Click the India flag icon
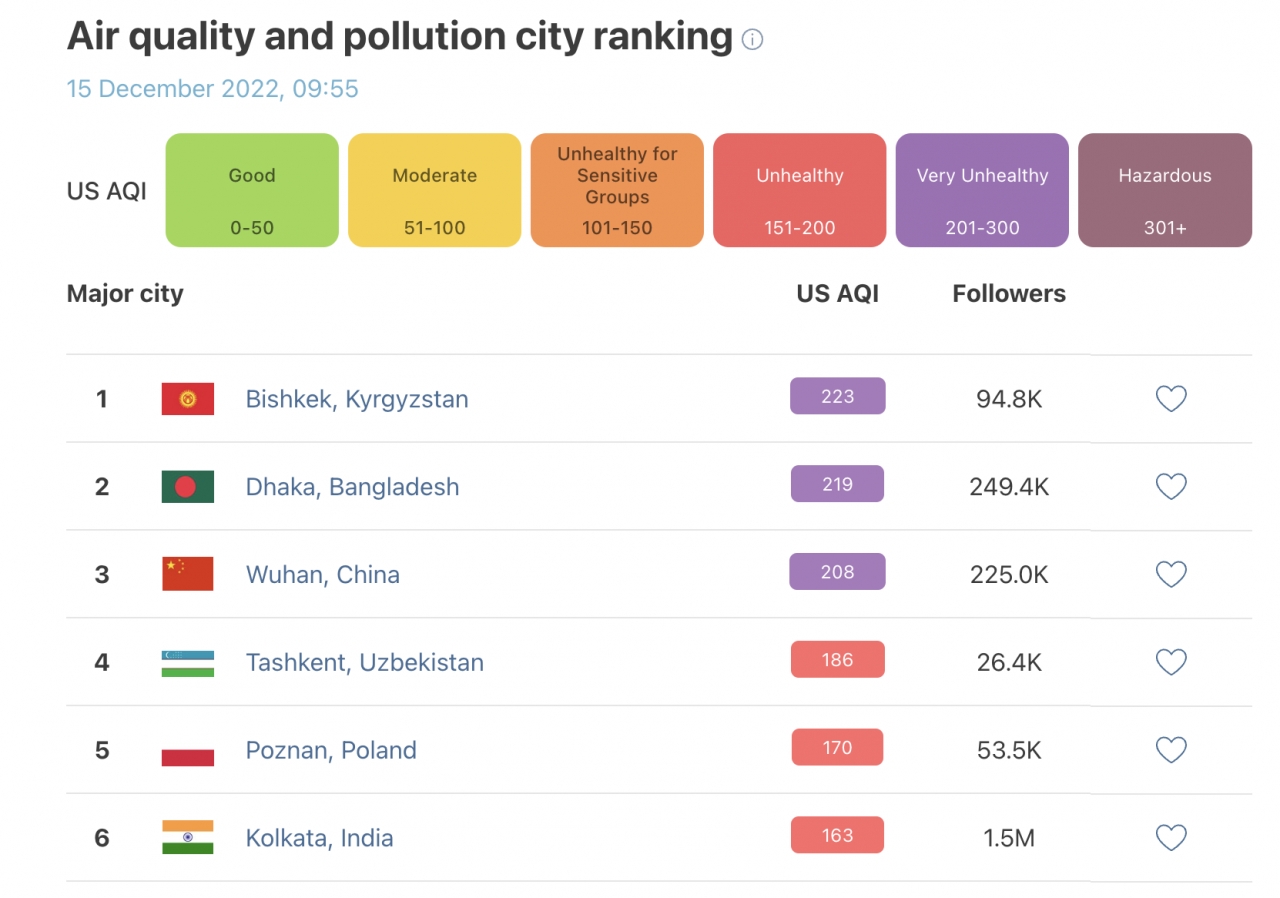The height and width of the screenshot is (898, 1280). tap(188, 838)
